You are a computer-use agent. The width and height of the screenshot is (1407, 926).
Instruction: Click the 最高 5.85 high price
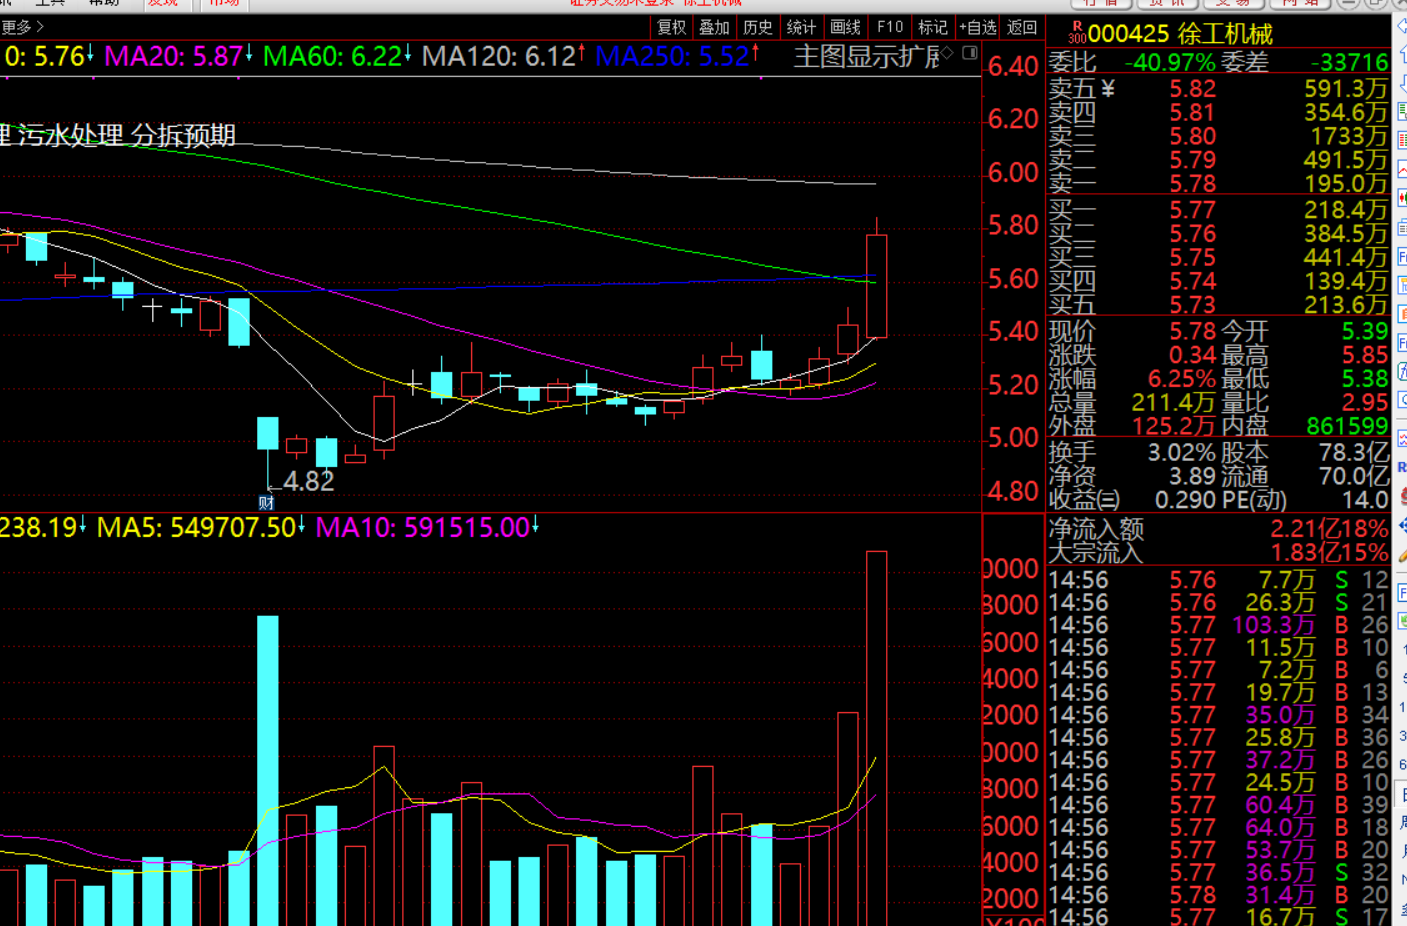pyautogui.click(x=1365, y=355)
